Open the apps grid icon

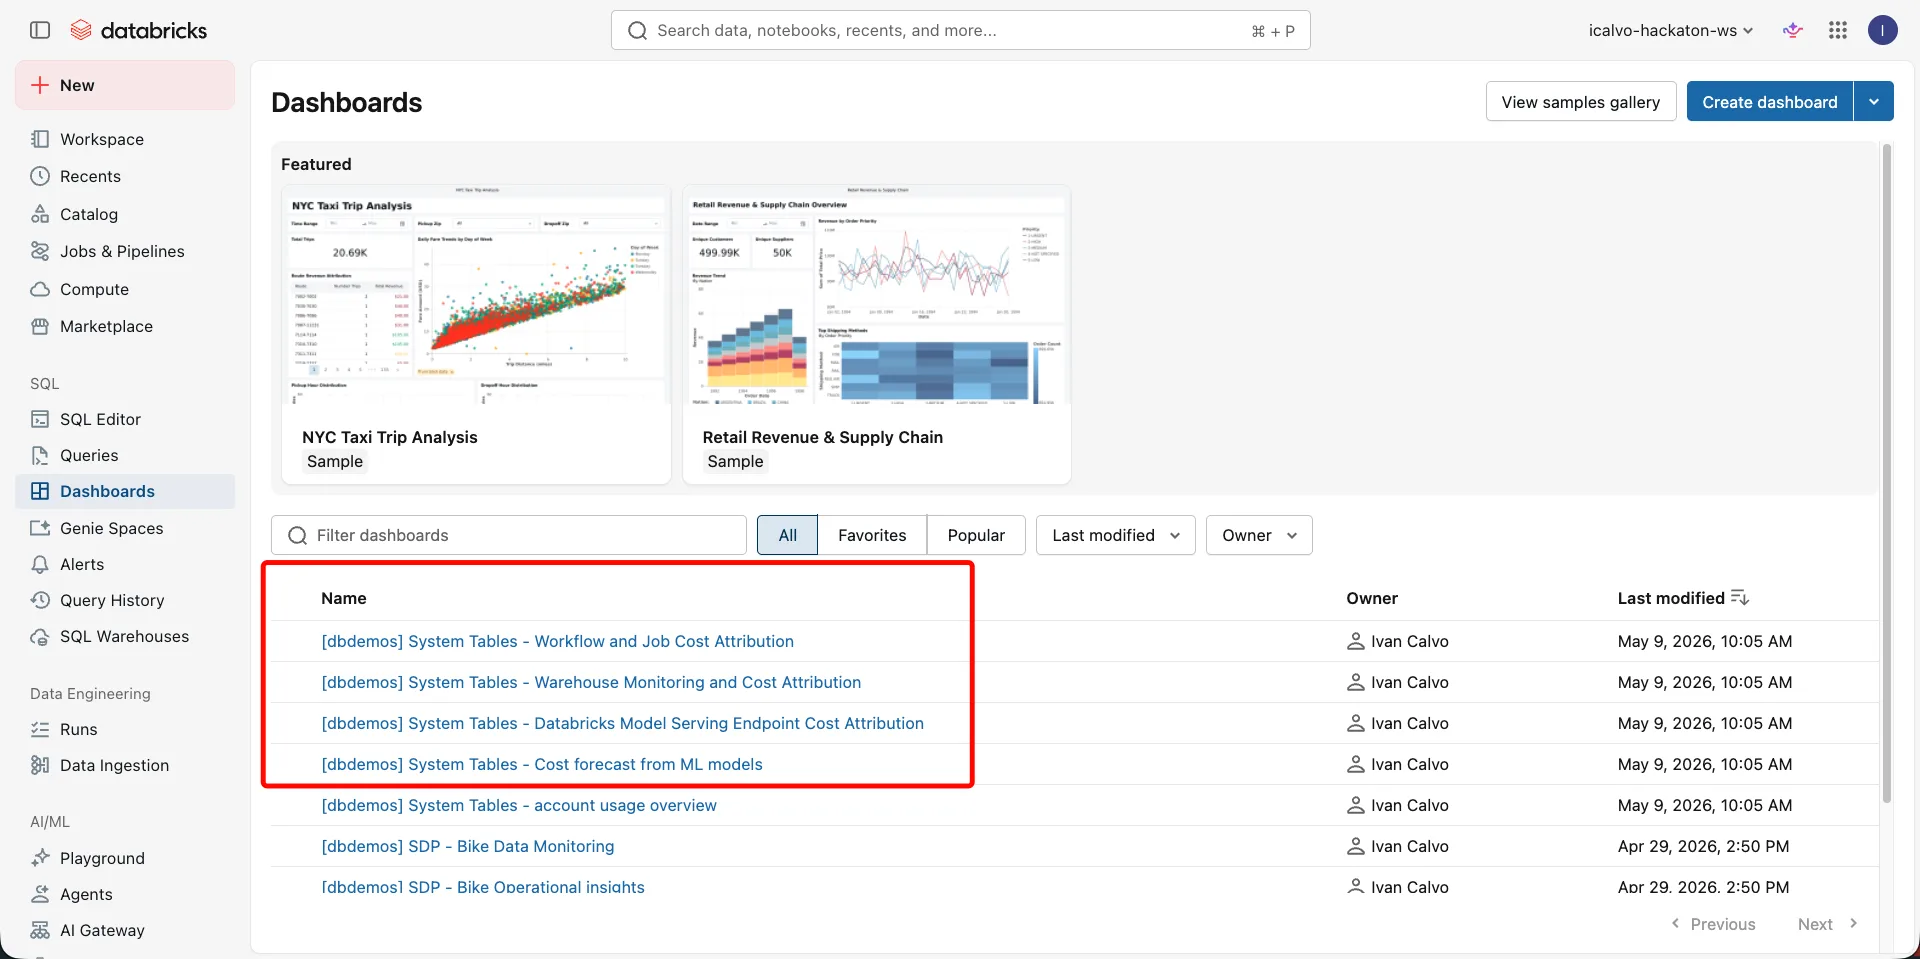(1838, 30)
